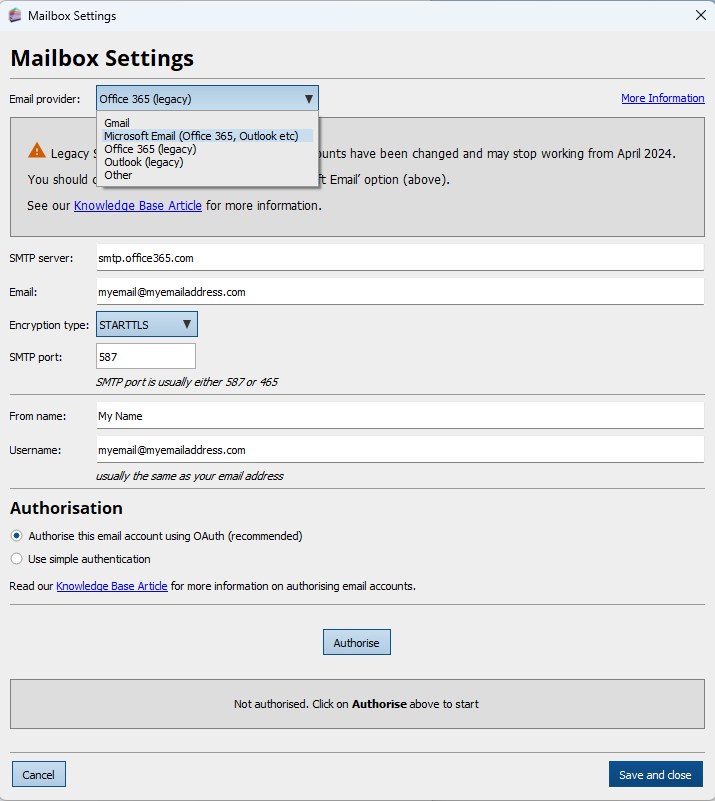Click the Mailbox Settings app icon in title bar

15,15
